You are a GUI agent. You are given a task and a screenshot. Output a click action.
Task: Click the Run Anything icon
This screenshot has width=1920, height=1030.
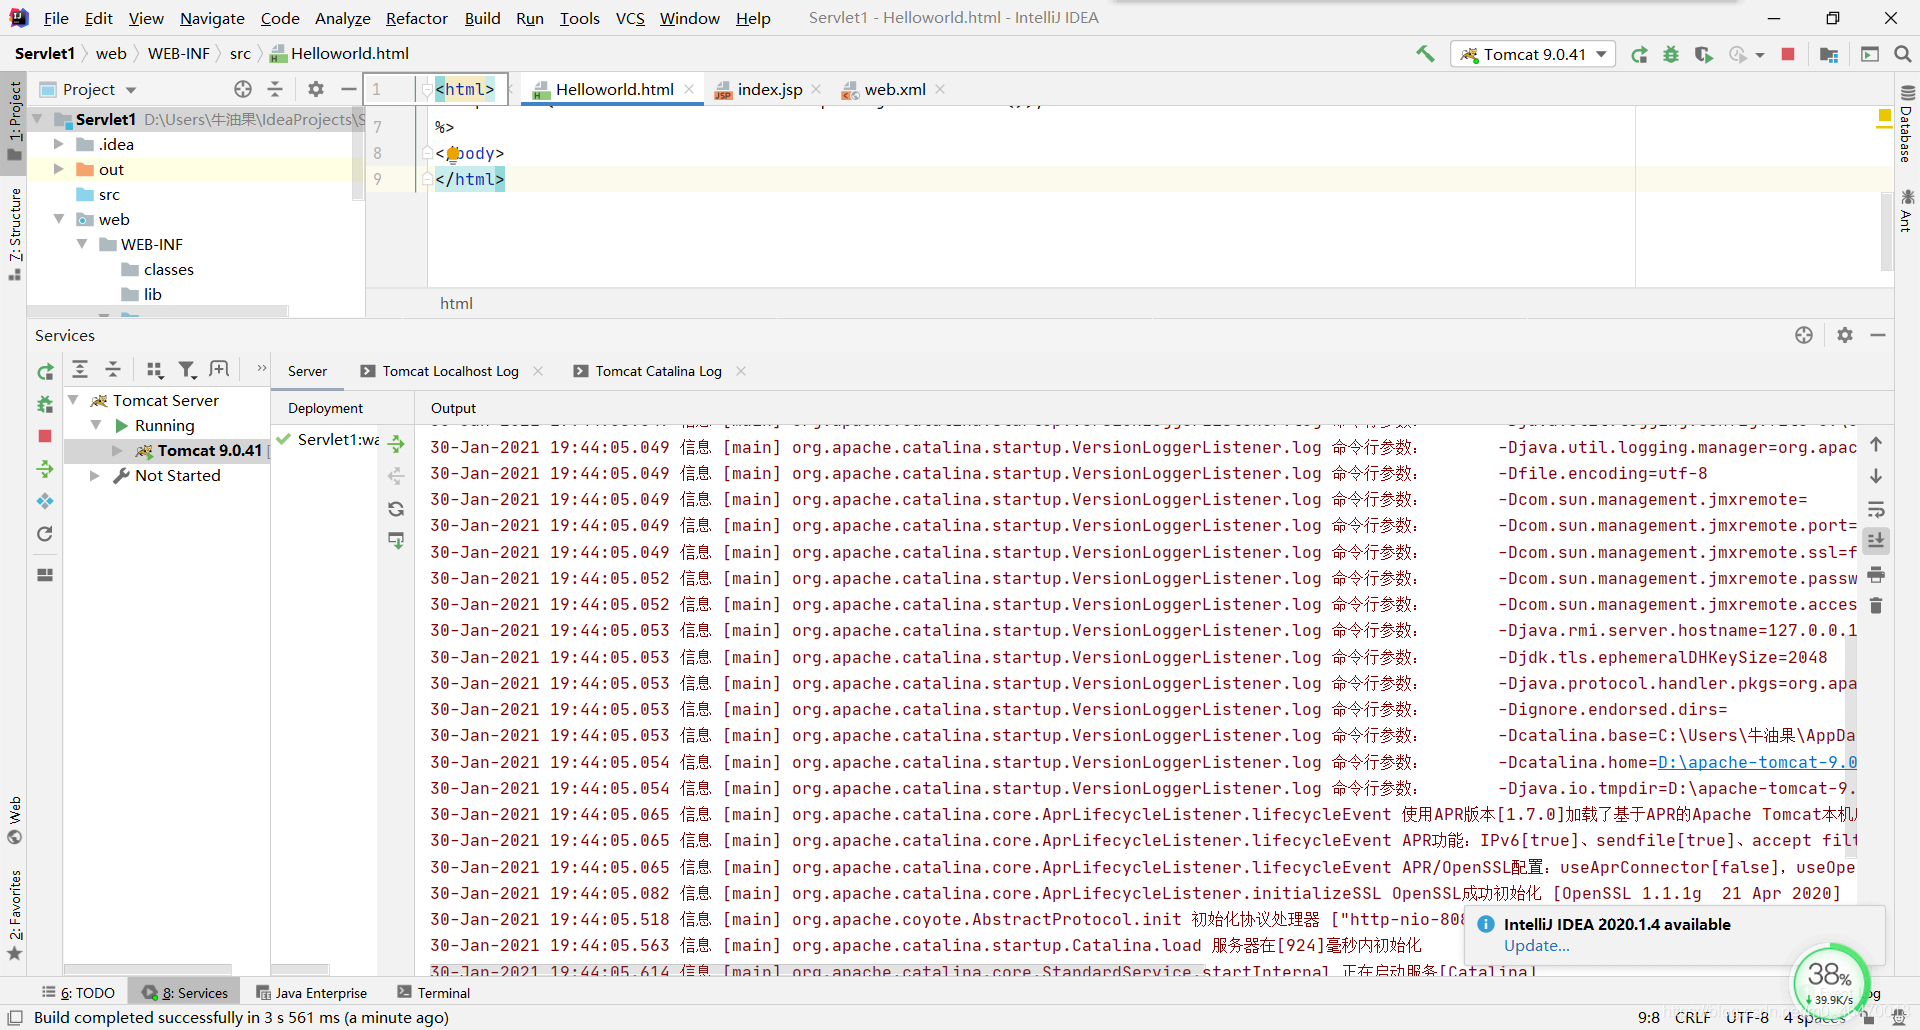(1870, 54)
